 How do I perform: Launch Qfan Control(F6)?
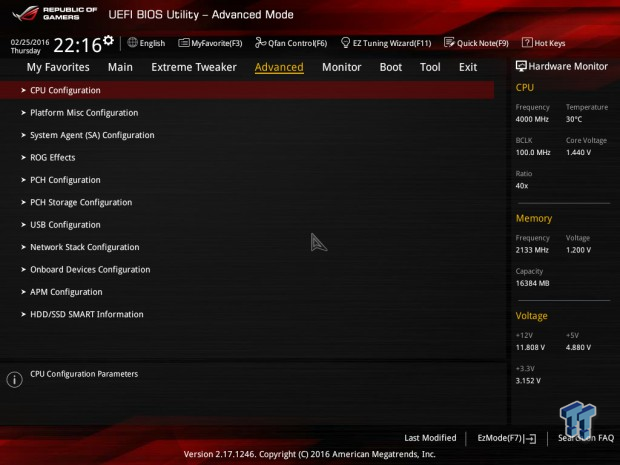tap(297, 43)
